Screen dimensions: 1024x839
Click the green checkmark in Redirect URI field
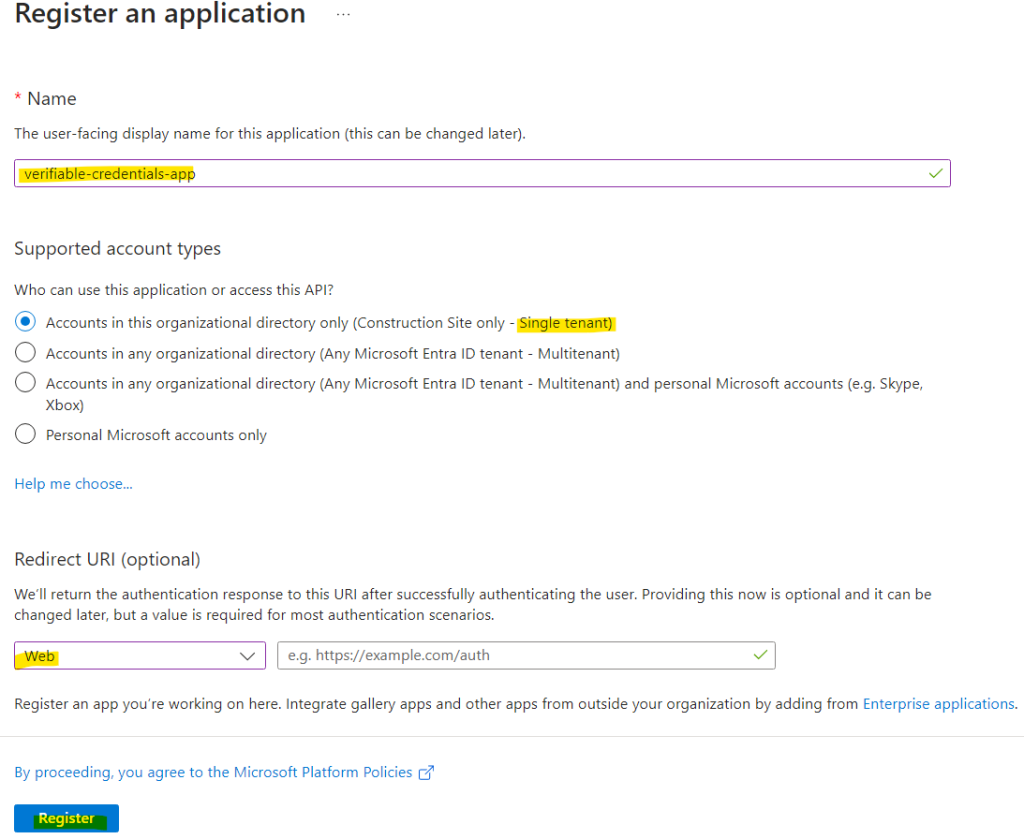click(x=760, y=655)
